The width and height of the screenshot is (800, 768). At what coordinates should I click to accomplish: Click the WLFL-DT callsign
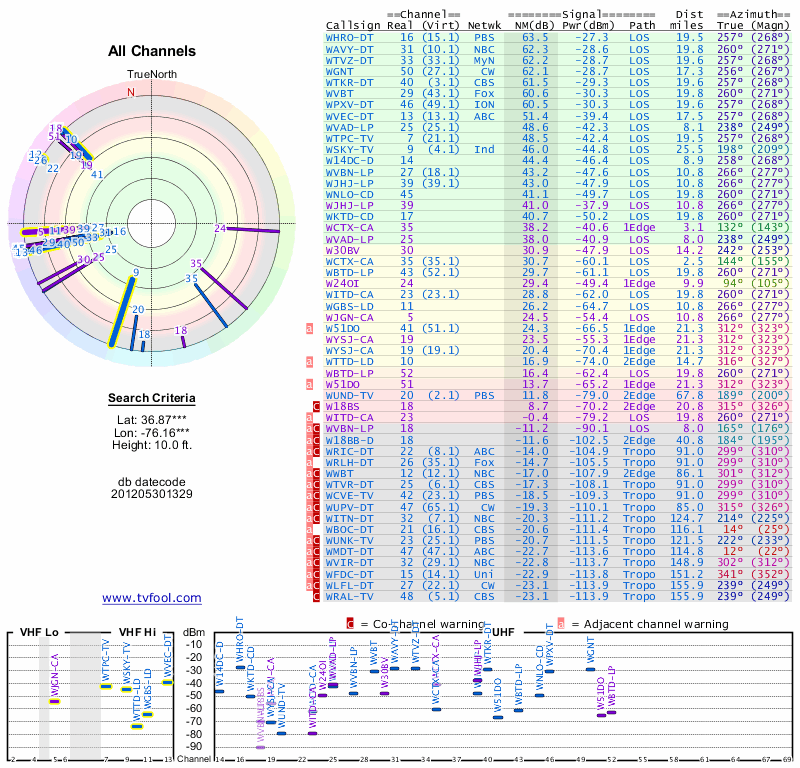click(x=349, y=585)
